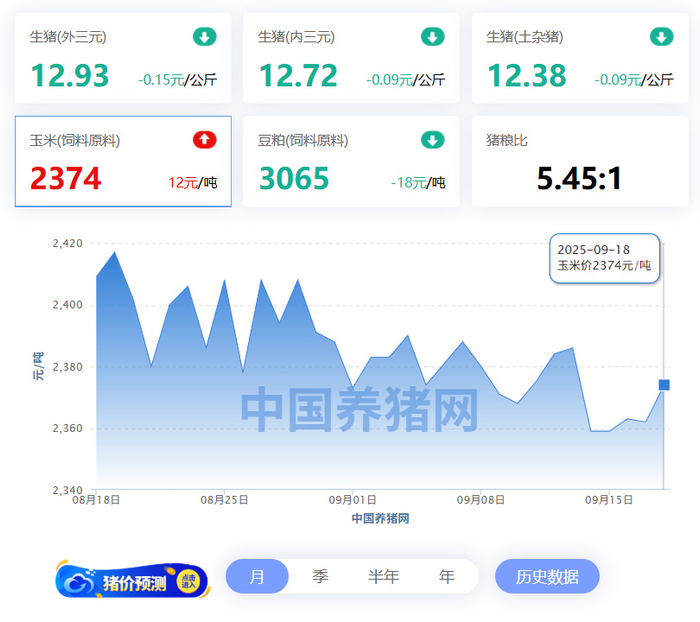The image size is (700, 622).
Task: Switch chart to 月 range tab
Action: 257,576
